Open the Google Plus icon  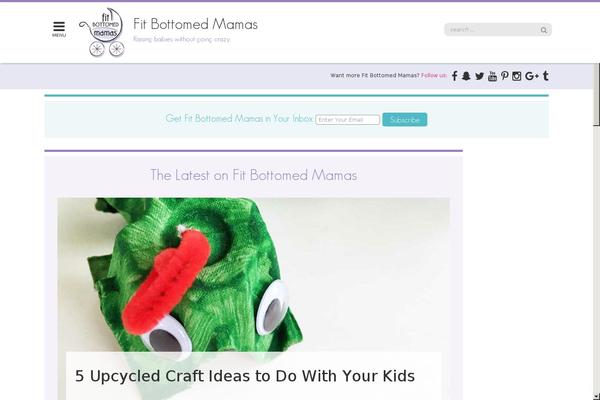pos(532,76)
